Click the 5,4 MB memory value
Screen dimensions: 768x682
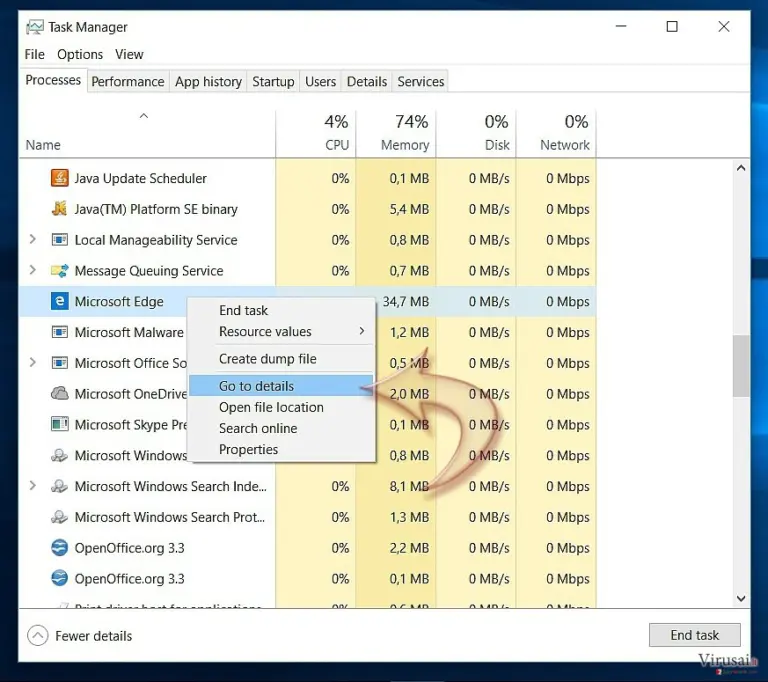409,209
